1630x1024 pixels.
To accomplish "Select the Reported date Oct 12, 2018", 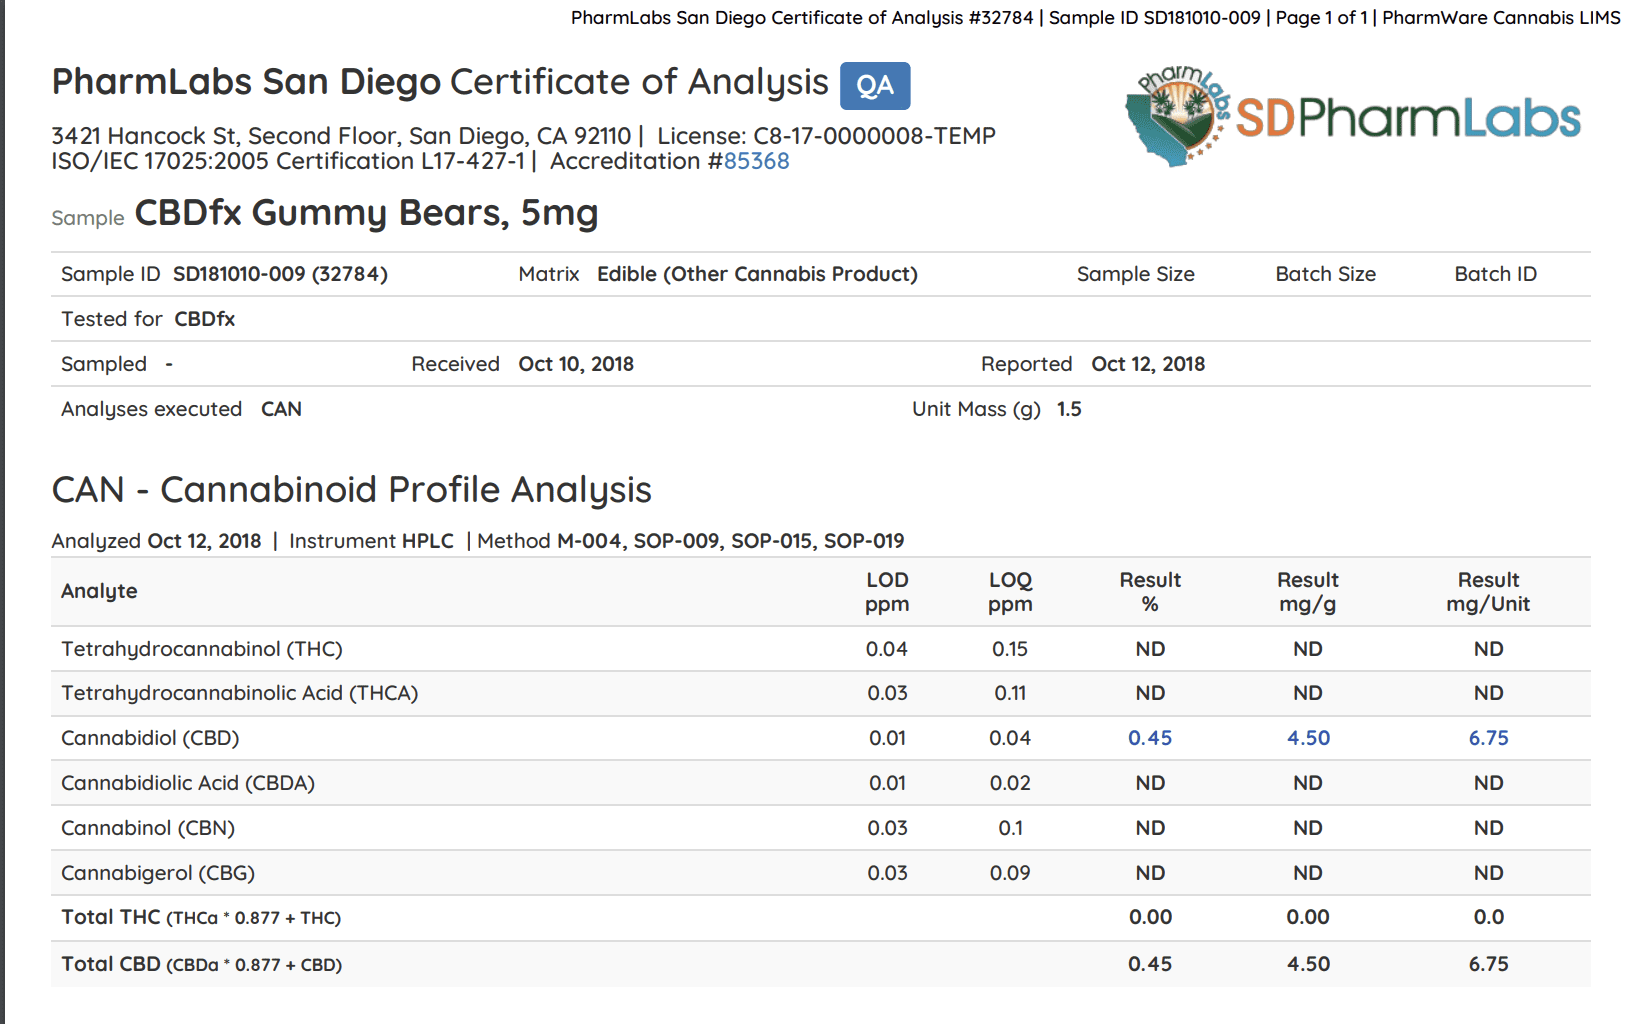I will [1148, 364].
